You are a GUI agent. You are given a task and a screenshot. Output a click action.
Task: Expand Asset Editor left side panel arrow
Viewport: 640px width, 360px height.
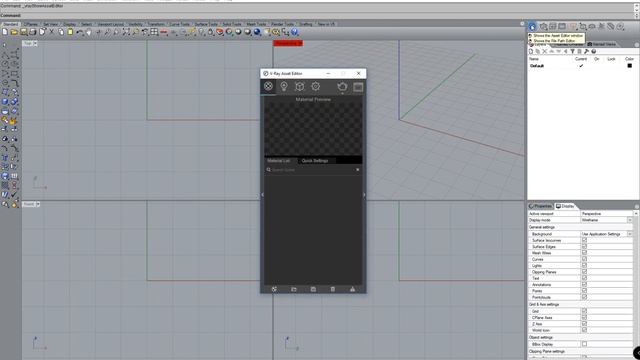coord(262,195)
